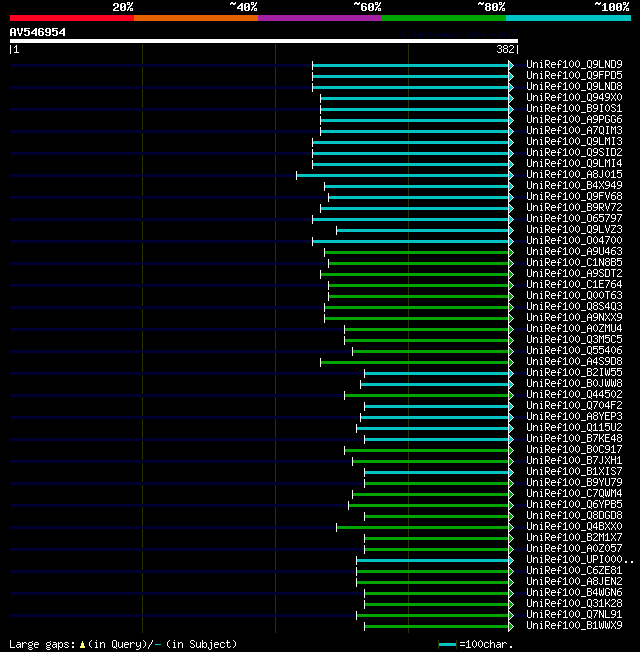Click the UniRef100_Q9LND9 hit label
640x652 pixels.
[574, 64]
